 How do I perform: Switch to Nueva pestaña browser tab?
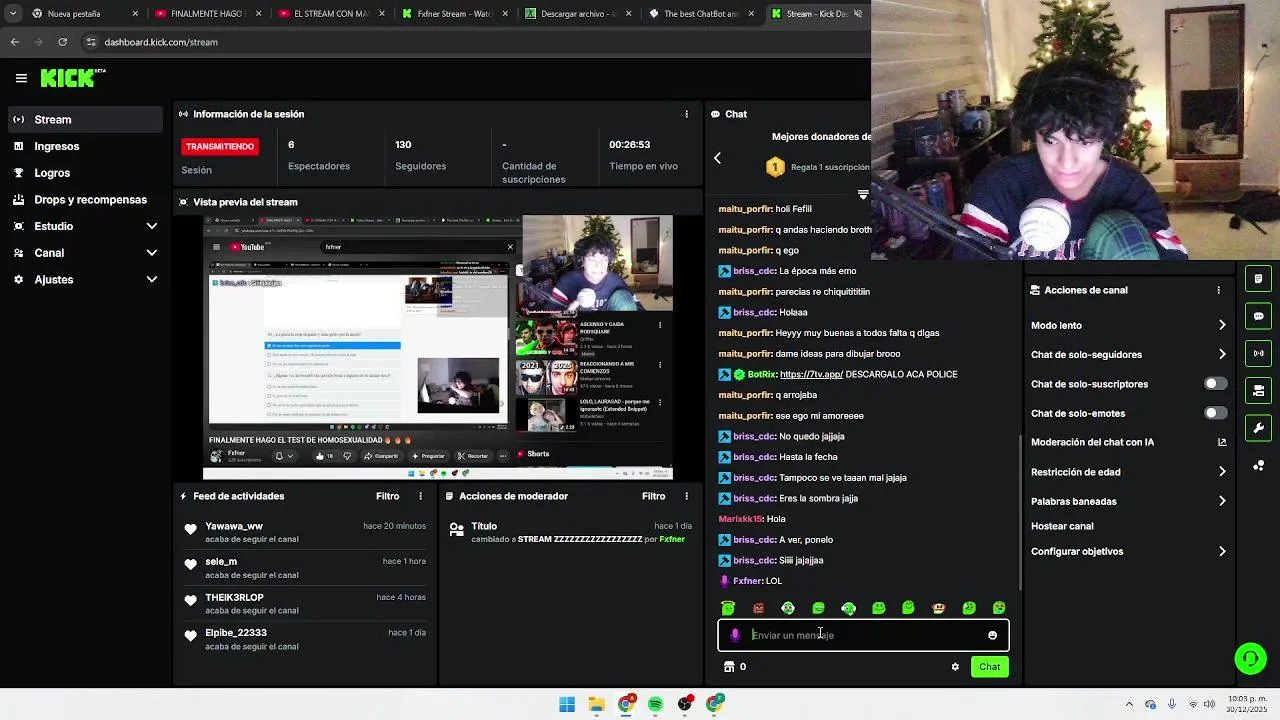(82, 14)
